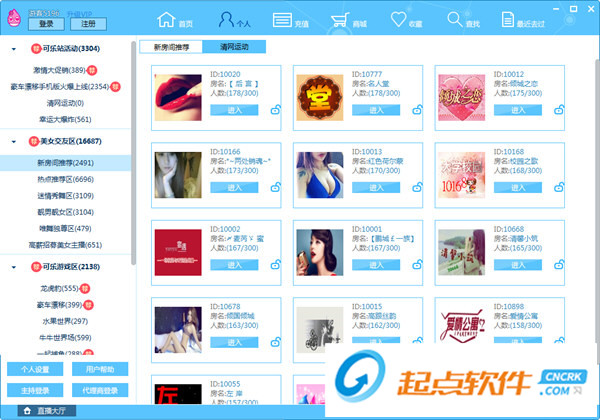Click the pink heart thumbnail of ID:10012
600x420 pixels.
(461, 98)
